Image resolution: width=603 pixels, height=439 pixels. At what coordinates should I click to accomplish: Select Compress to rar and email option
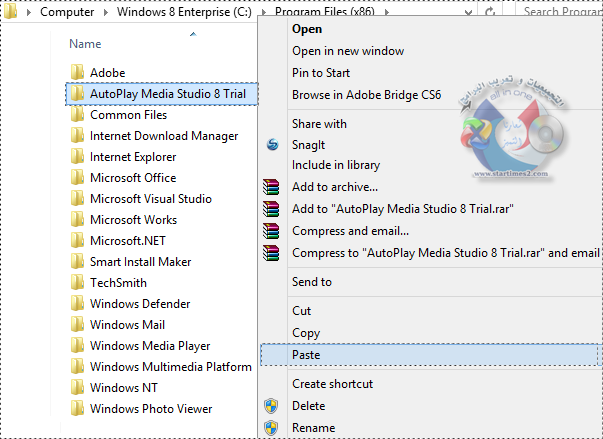446,253
